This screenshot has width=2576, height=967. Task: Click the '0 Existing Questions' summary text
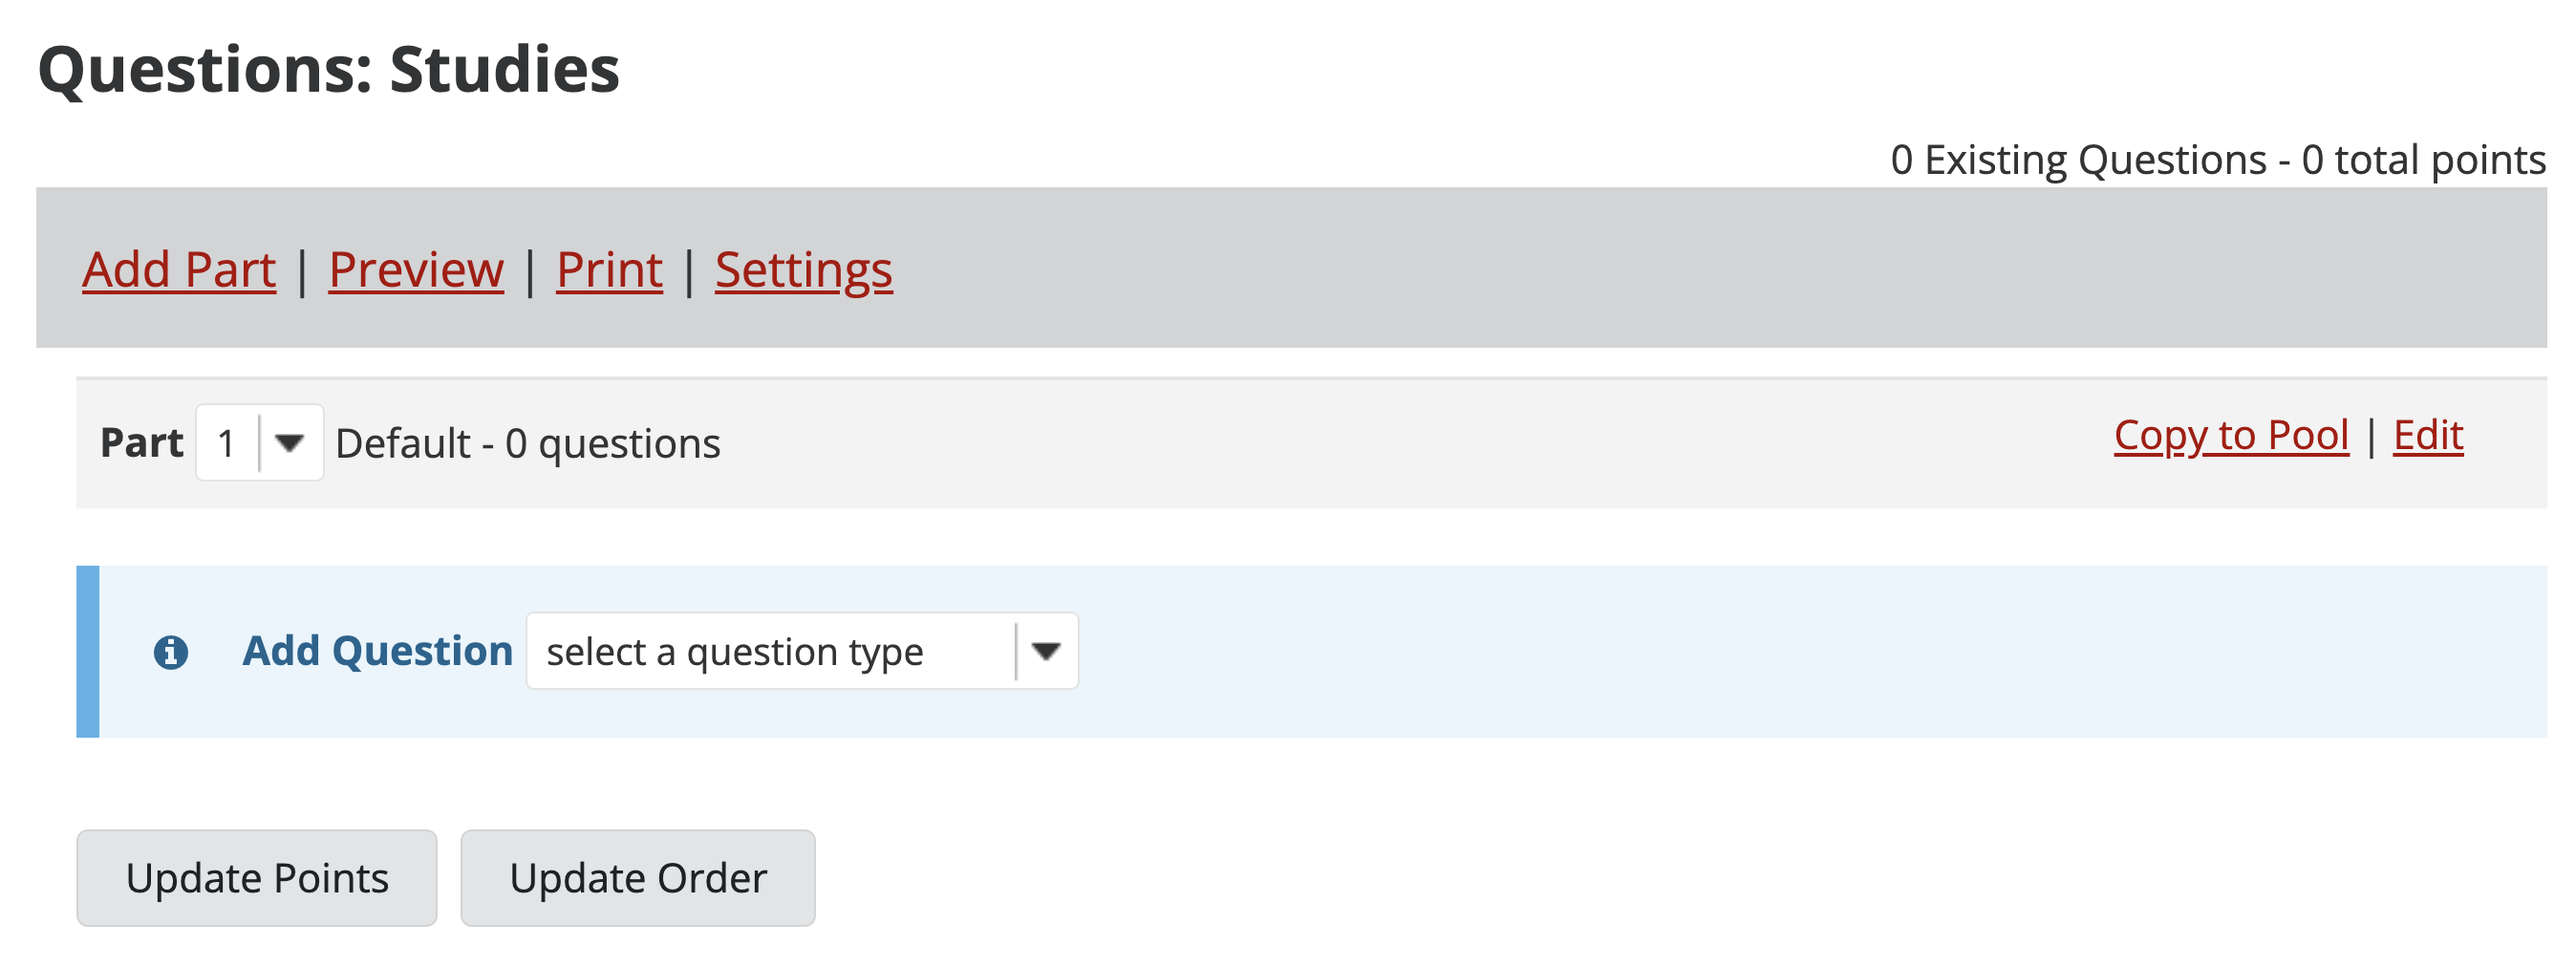pos(2079,160)
